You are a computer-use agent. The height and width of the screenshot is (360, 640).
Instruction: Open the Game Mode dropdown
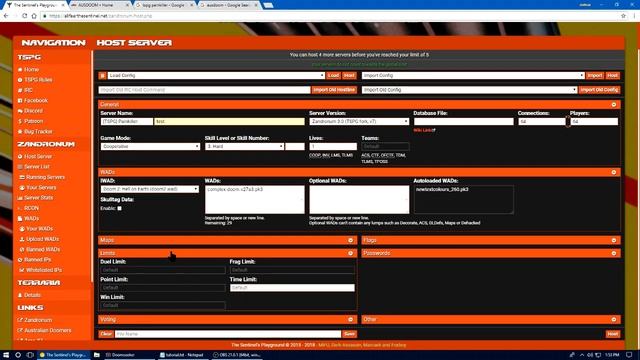[x=150, y=147]
